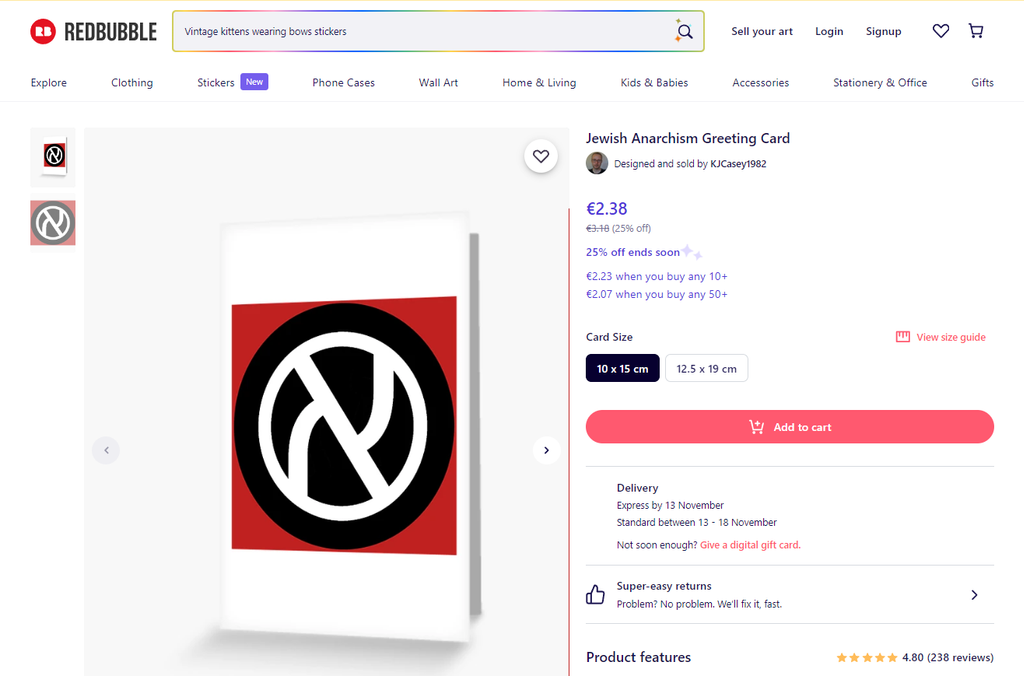This screenshot has width=1024, height=676.
Task: Favorite this greeting card with heart
Action: pos(541,156)
